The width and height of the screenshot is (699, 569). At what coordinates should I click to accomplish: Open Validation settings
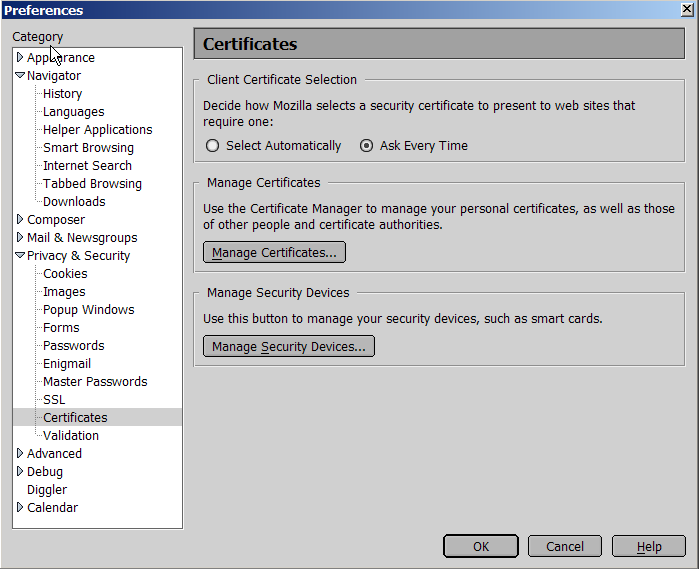71,436
